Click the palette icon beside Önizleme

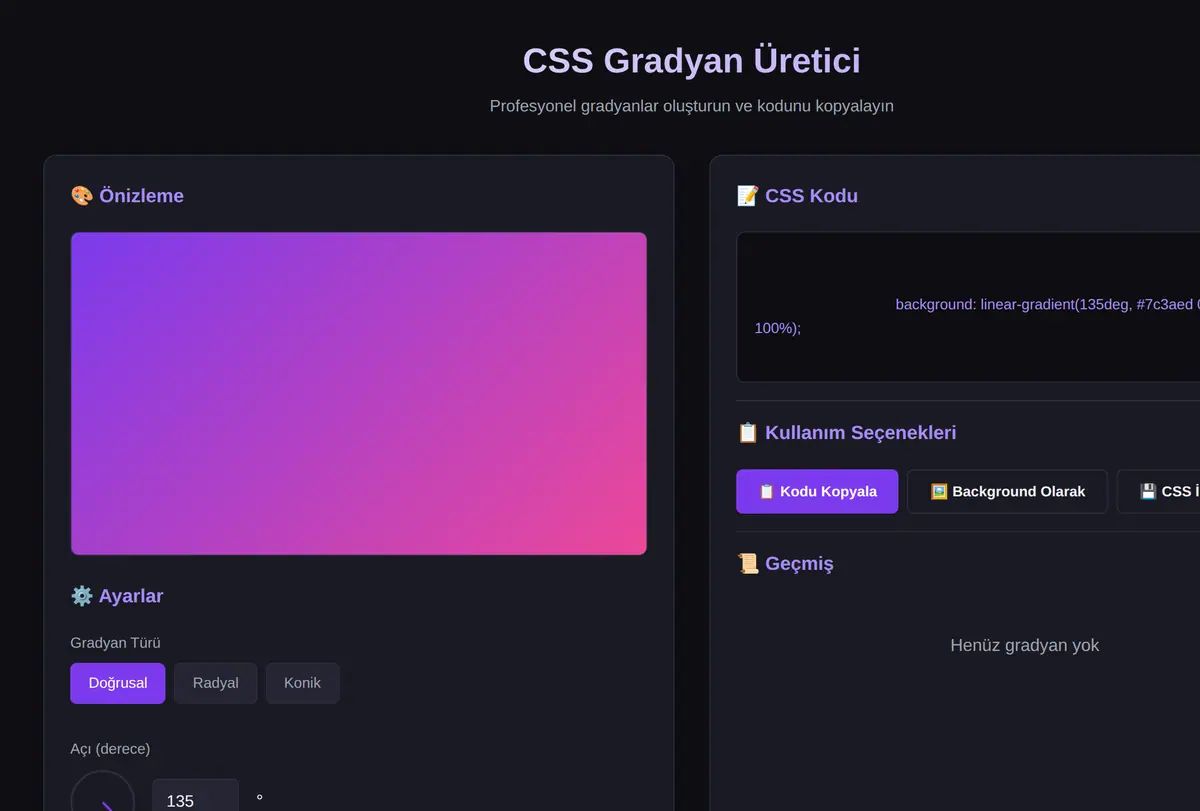[82, 195]
